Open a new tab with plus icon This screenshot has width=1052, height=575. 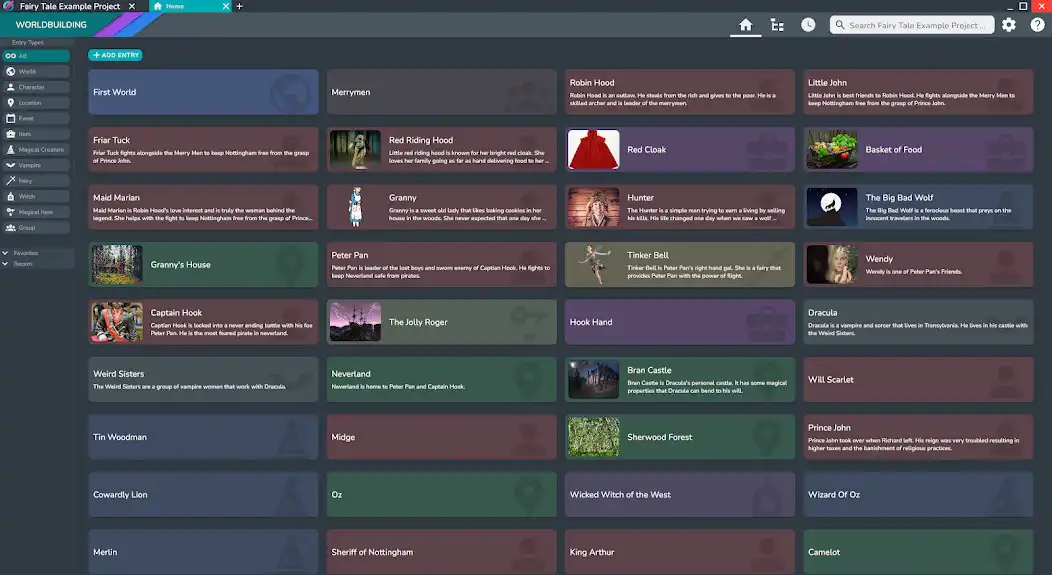(x=240, y=6)
